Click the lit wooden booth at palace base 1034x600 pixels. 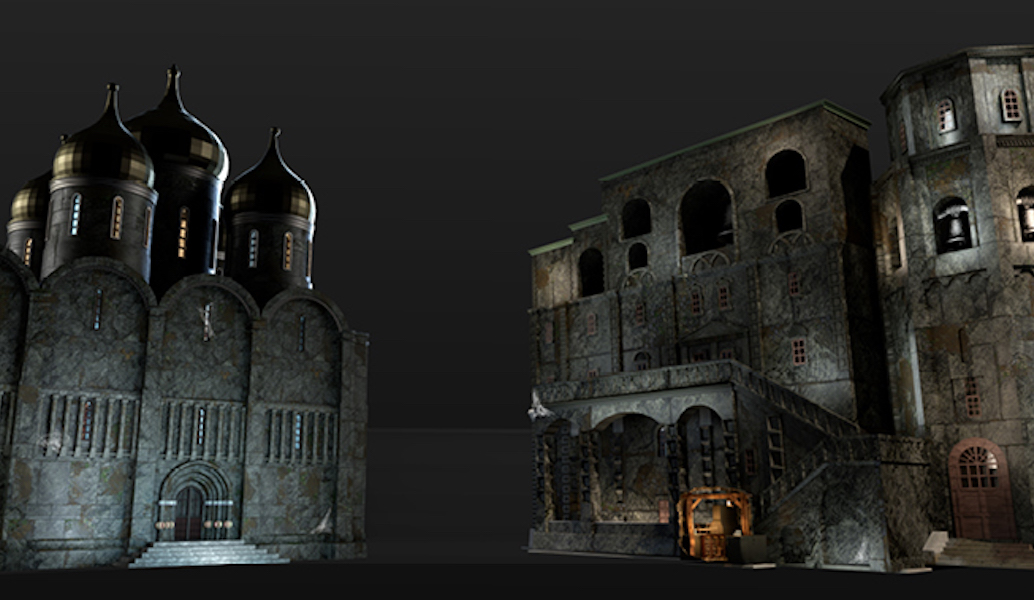click(x=714, y=524)
